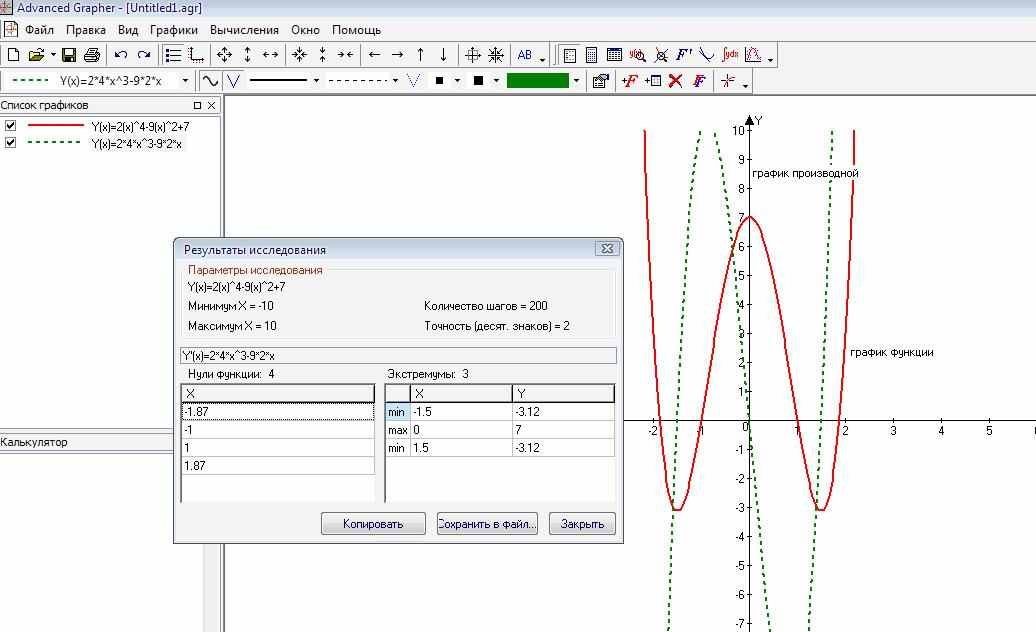Expand the arrow next to the Open file icon
This screenshot has width=1036, height=632.
(53, 55)
